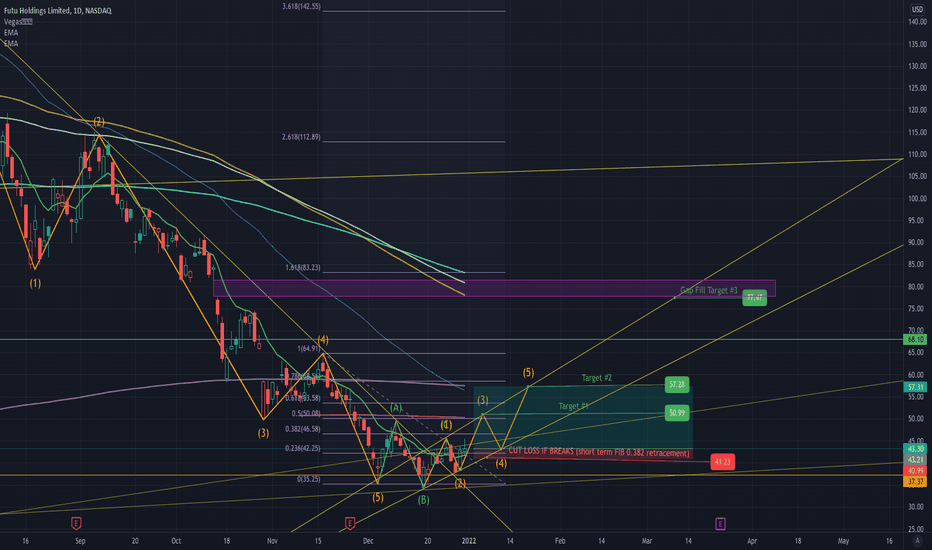Click Fib level label 1(64.91)

tap(308, 349)
